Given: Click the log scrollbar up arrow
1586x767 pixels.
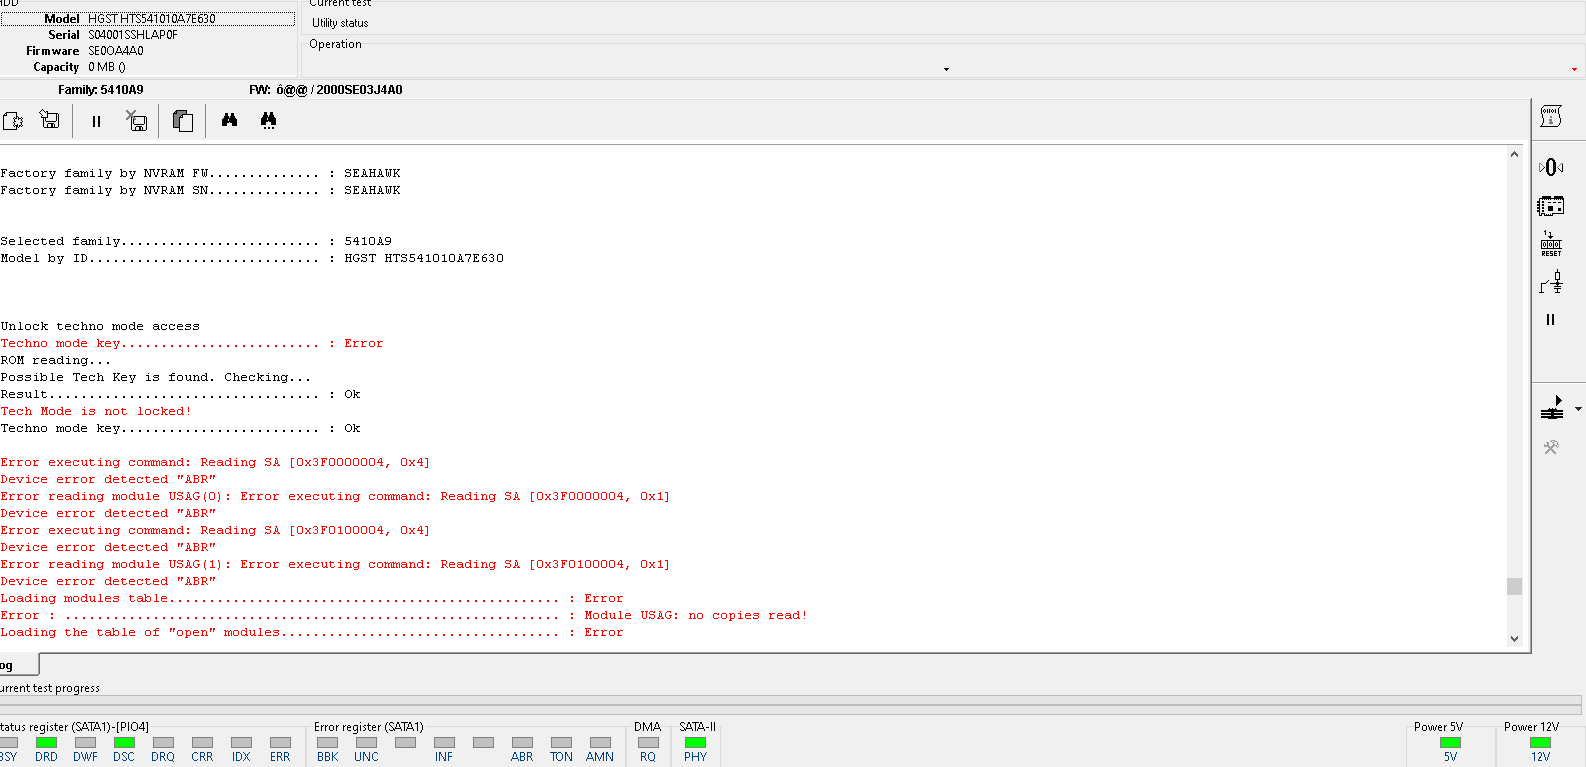Looking at the screenshot, I should [x=1514, y=154].
